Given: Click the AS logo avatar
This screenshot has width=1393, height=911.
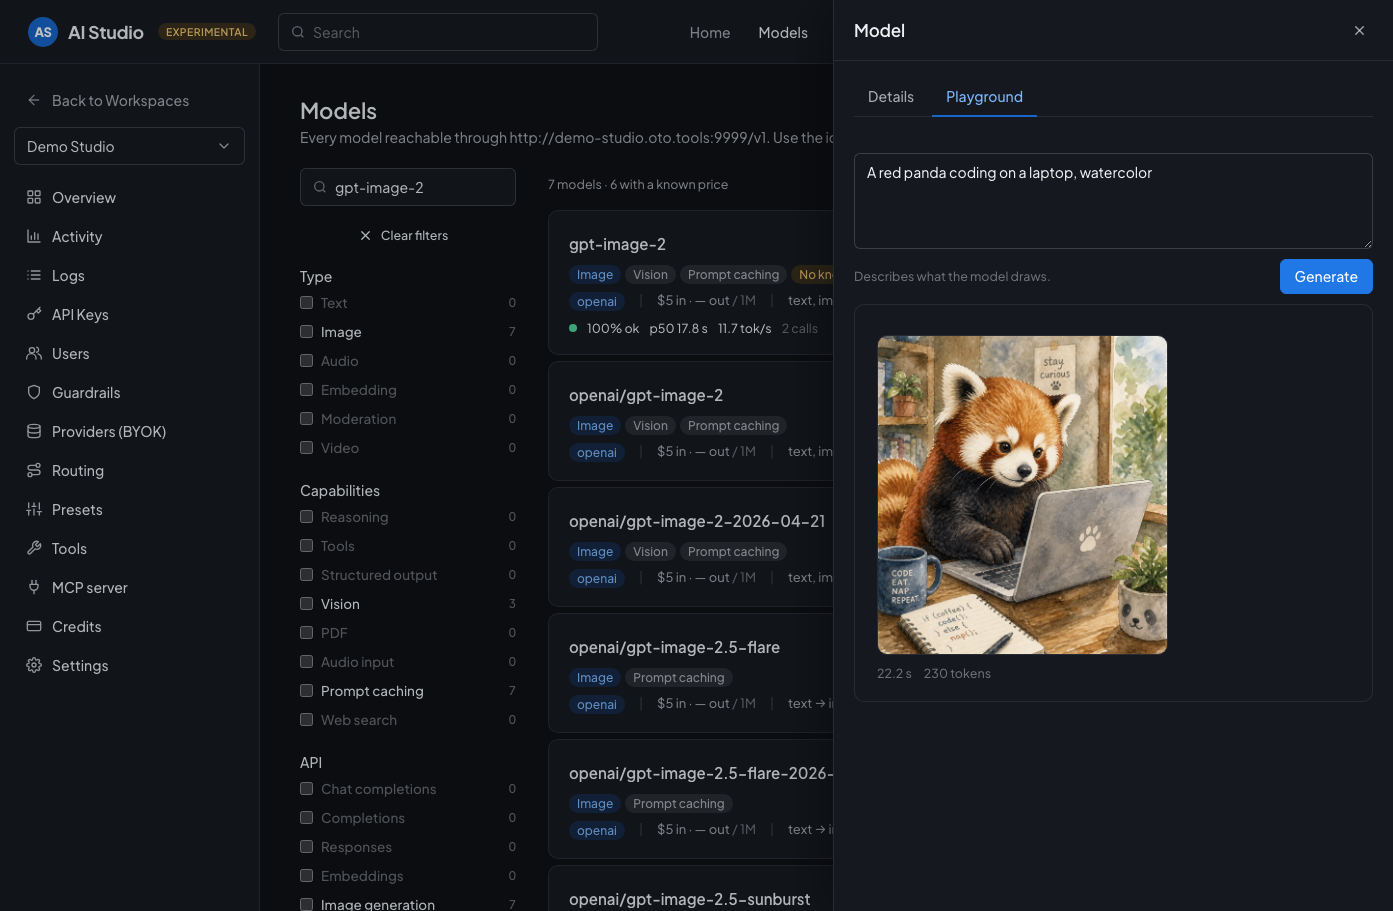Looking at the screenshot, I should [43, 32].
